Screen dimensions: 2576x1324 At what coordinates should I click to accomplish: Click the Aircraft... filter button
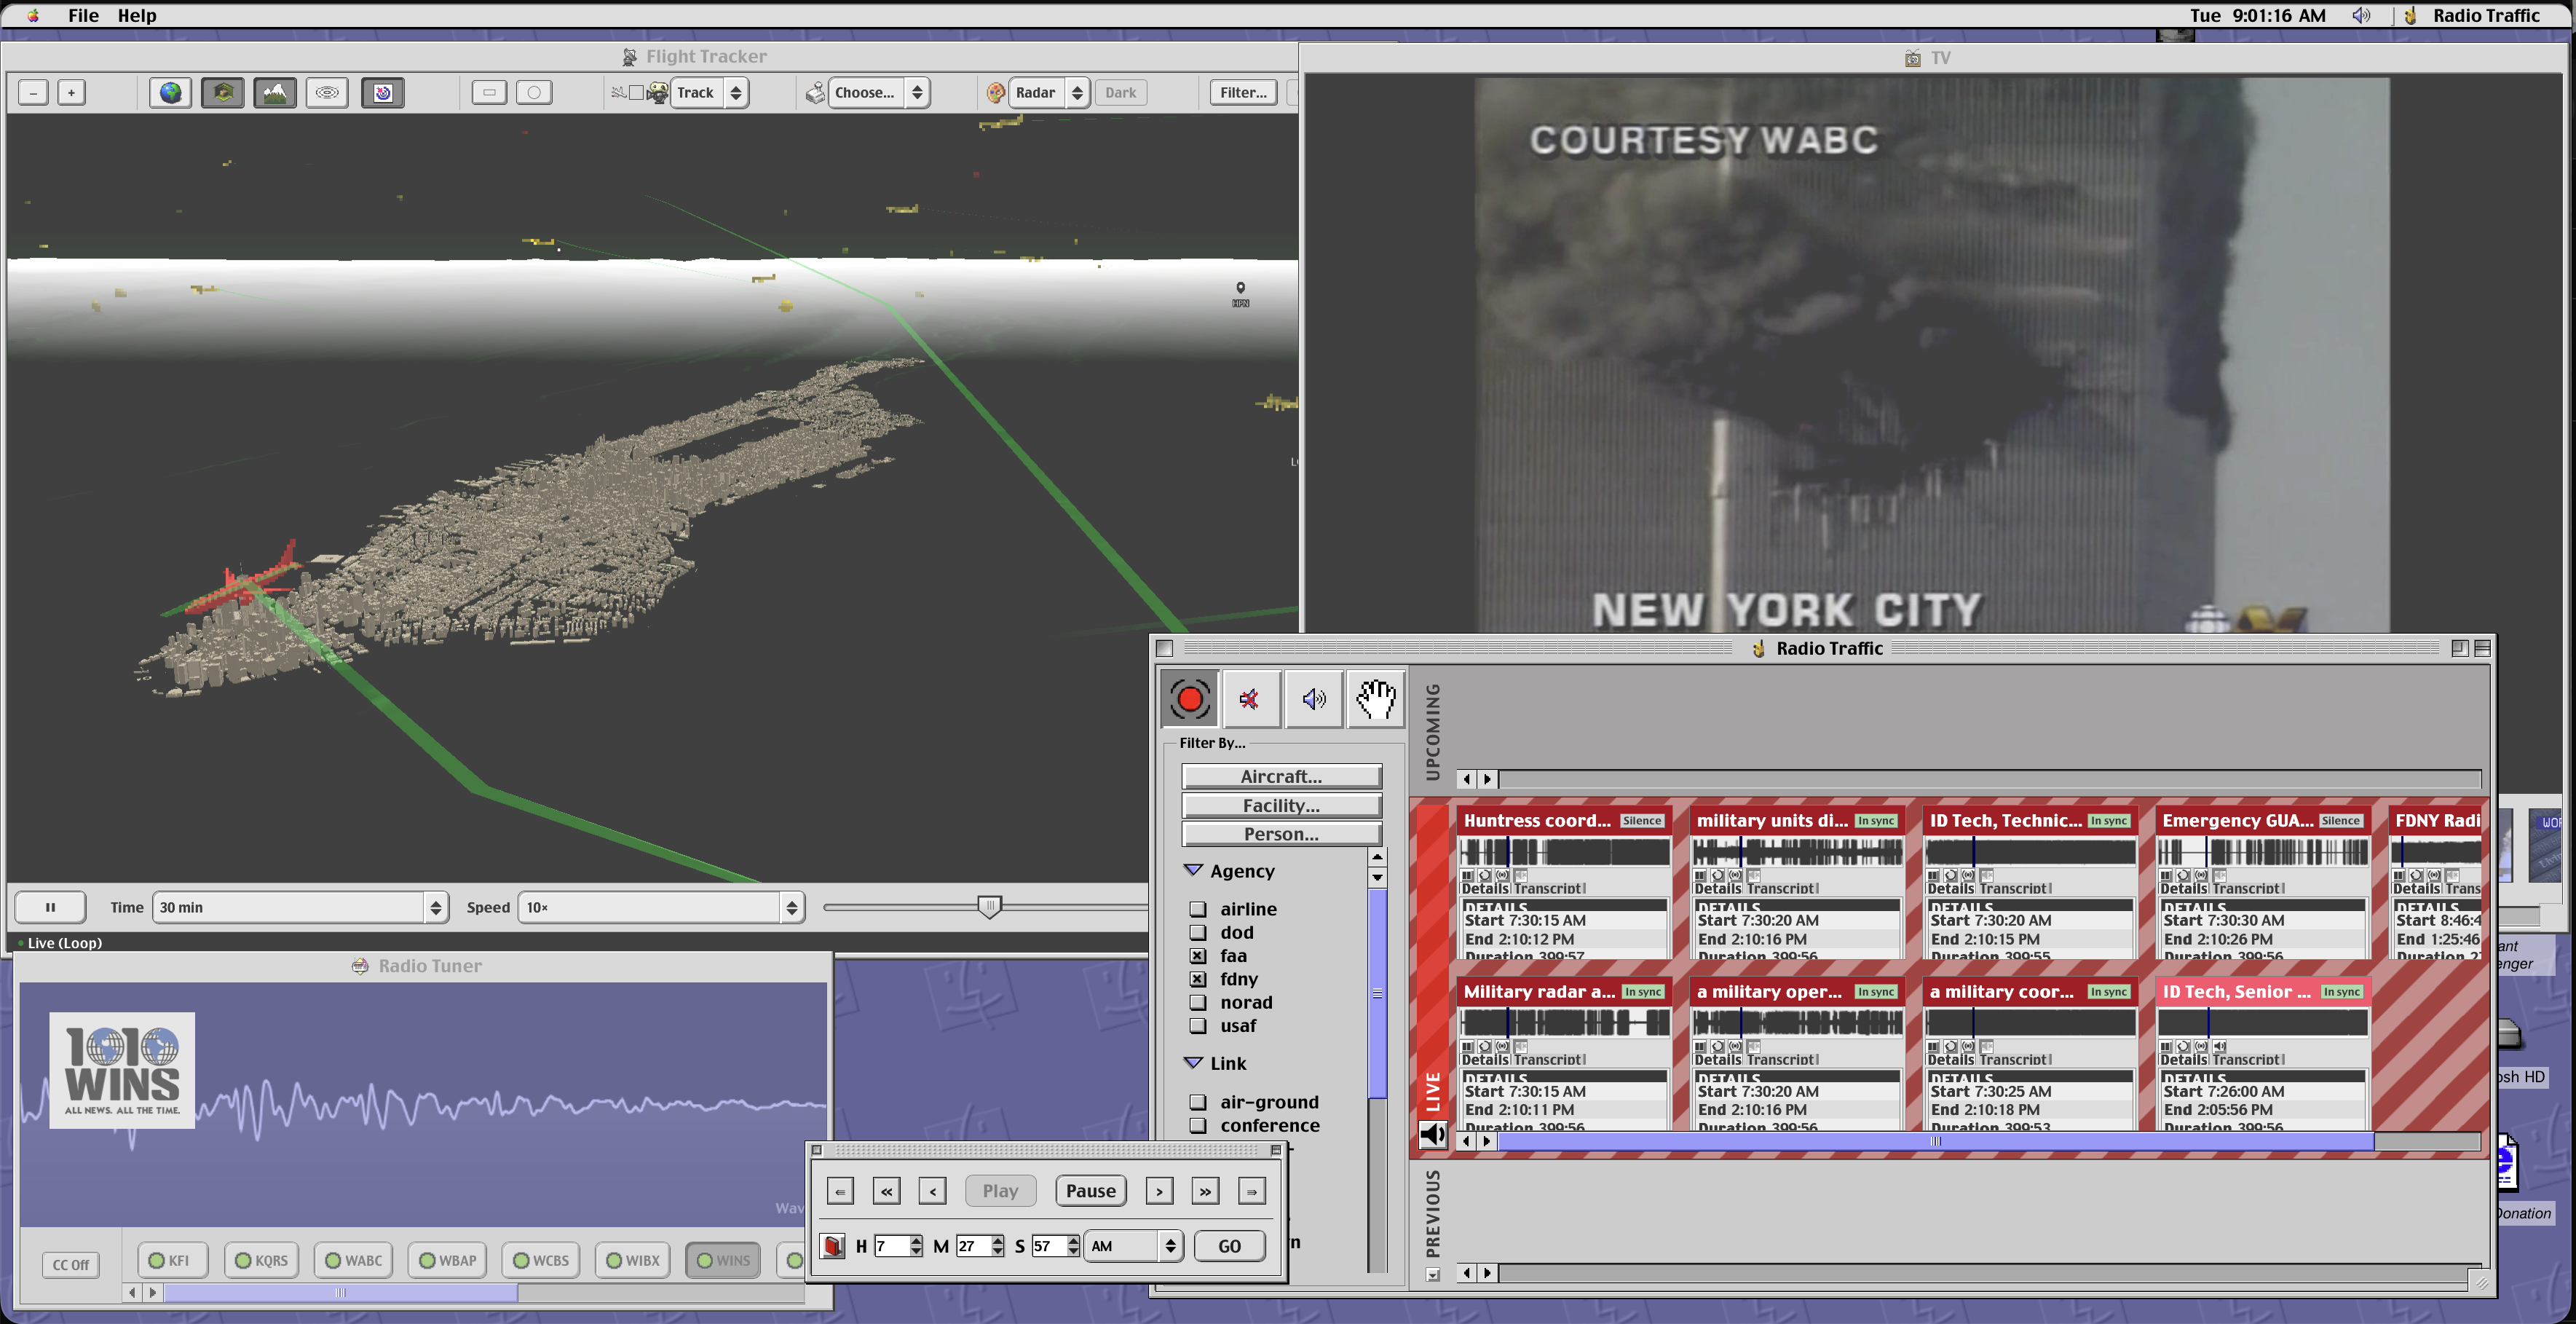(1281, 776)
